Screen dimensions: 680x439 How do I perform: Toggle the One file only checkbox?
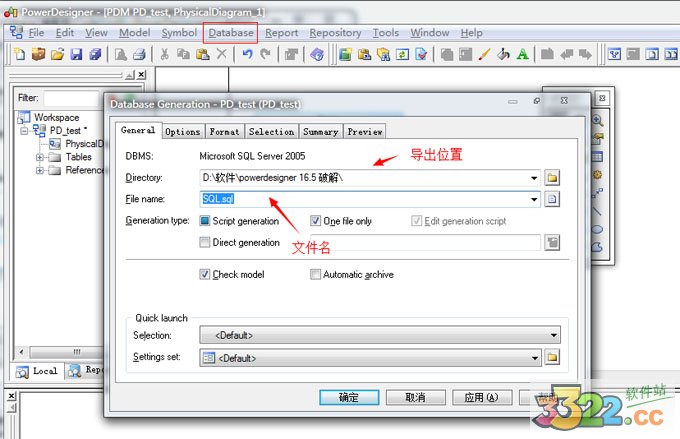(315, 221)
